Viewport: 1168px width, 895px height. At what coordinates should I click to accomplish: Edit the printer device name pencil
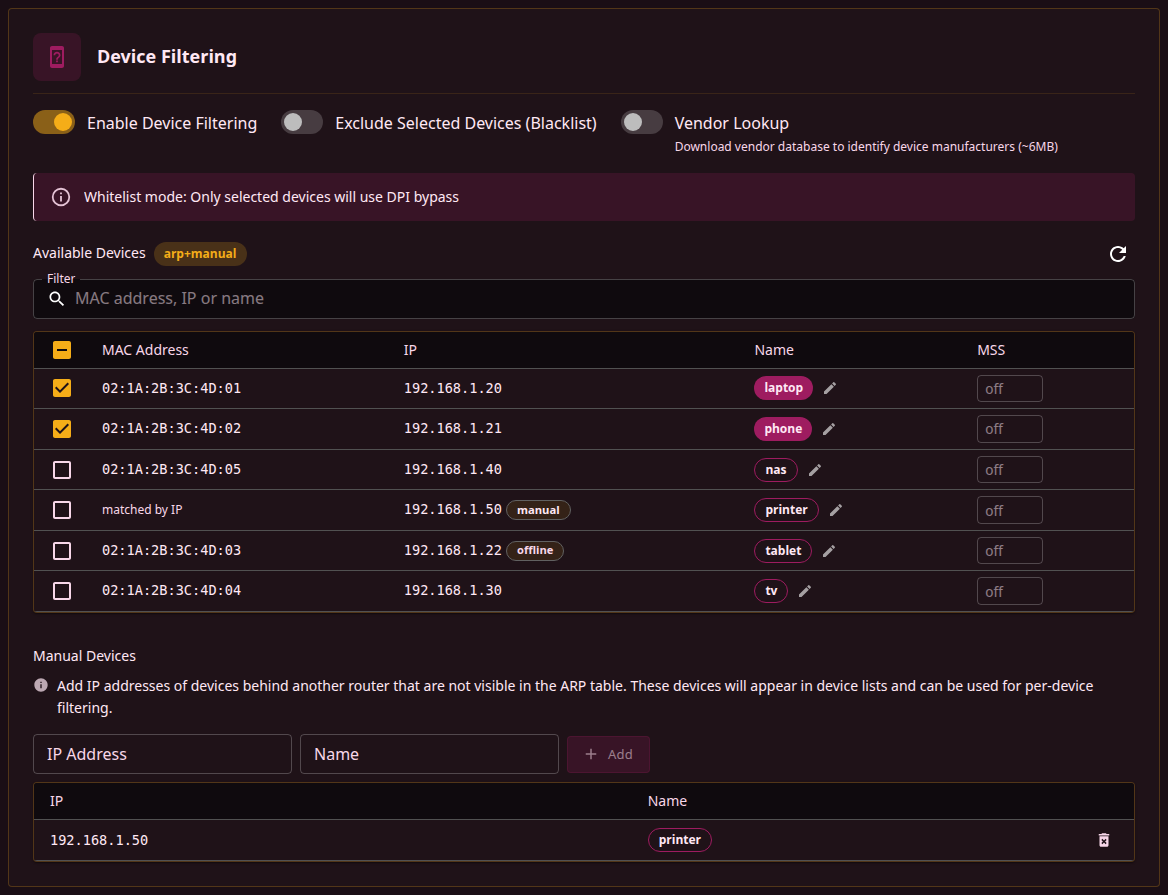click(836, 510)
